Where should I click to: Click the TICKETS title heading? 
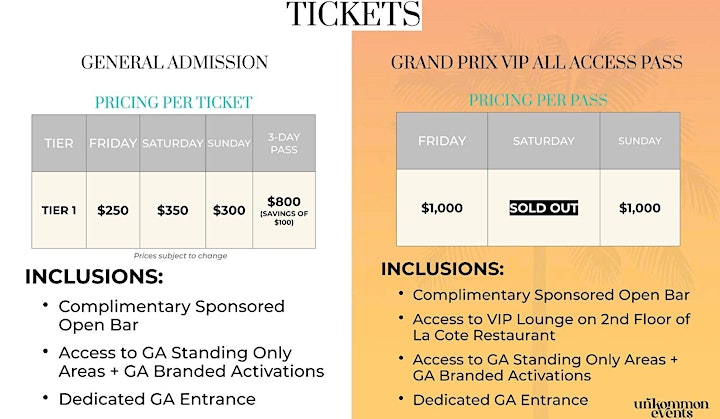[x=353, y=14]
